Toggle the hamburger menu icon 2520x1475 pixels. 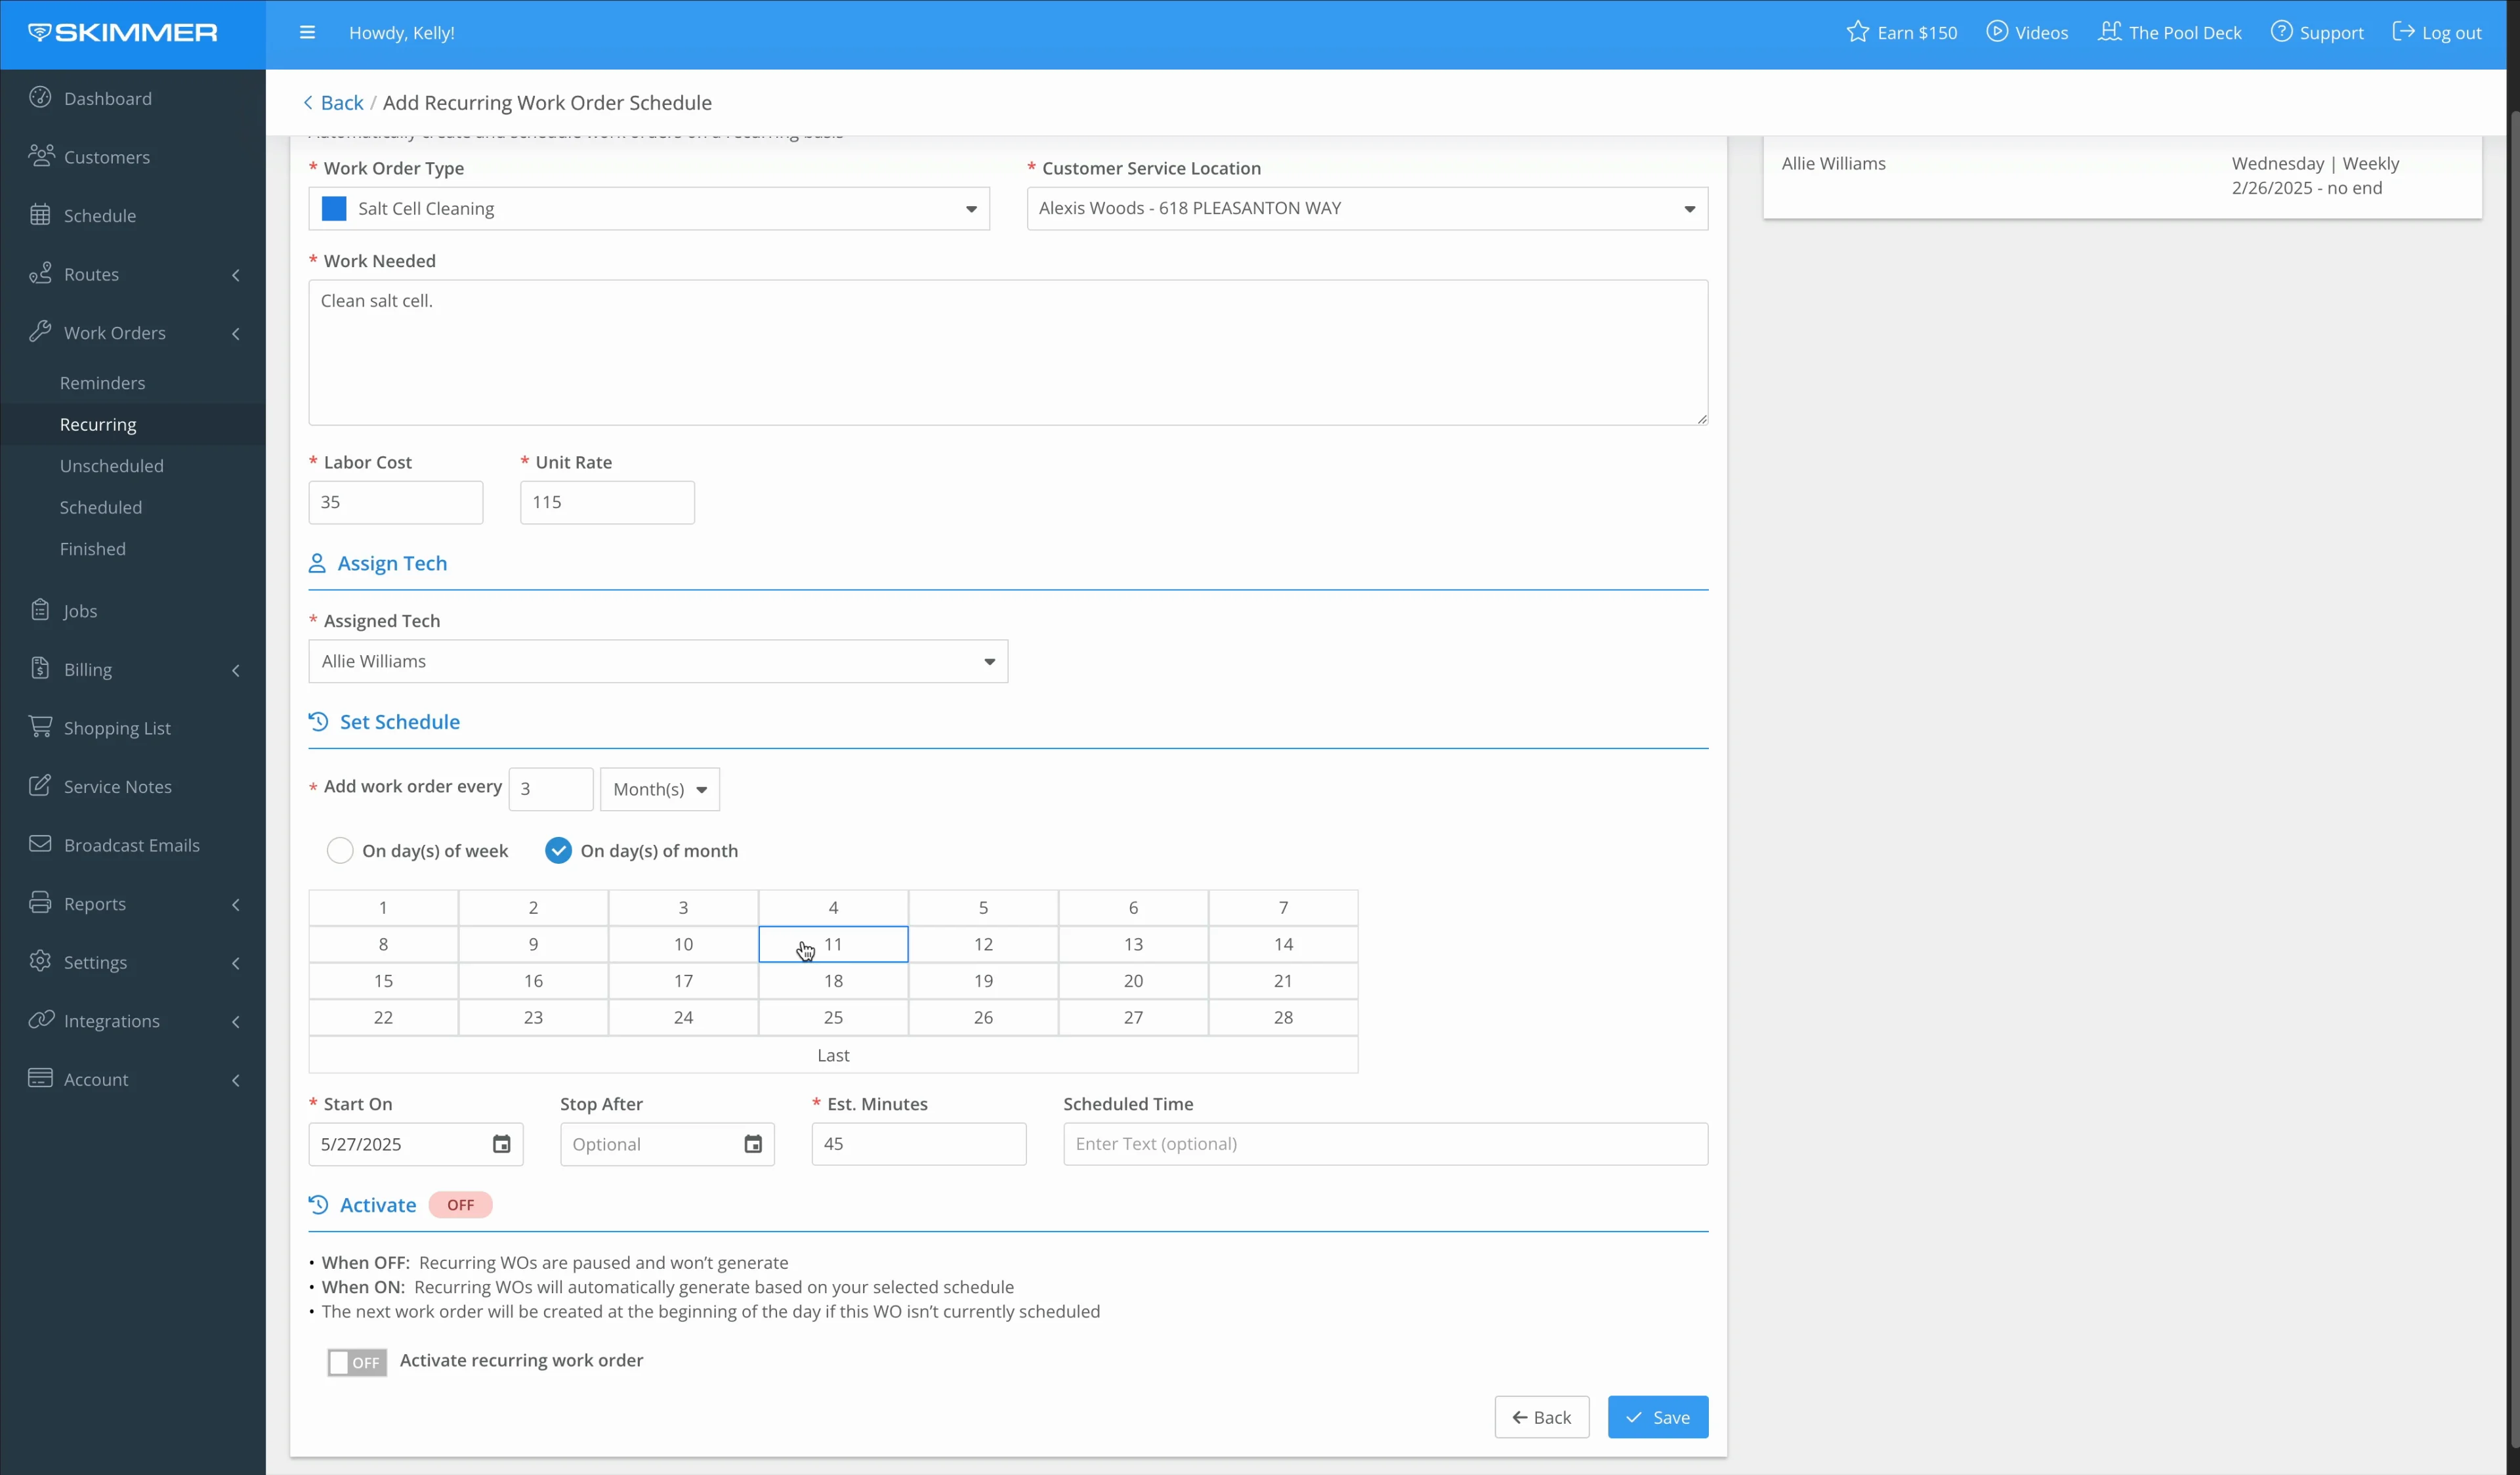307,33
